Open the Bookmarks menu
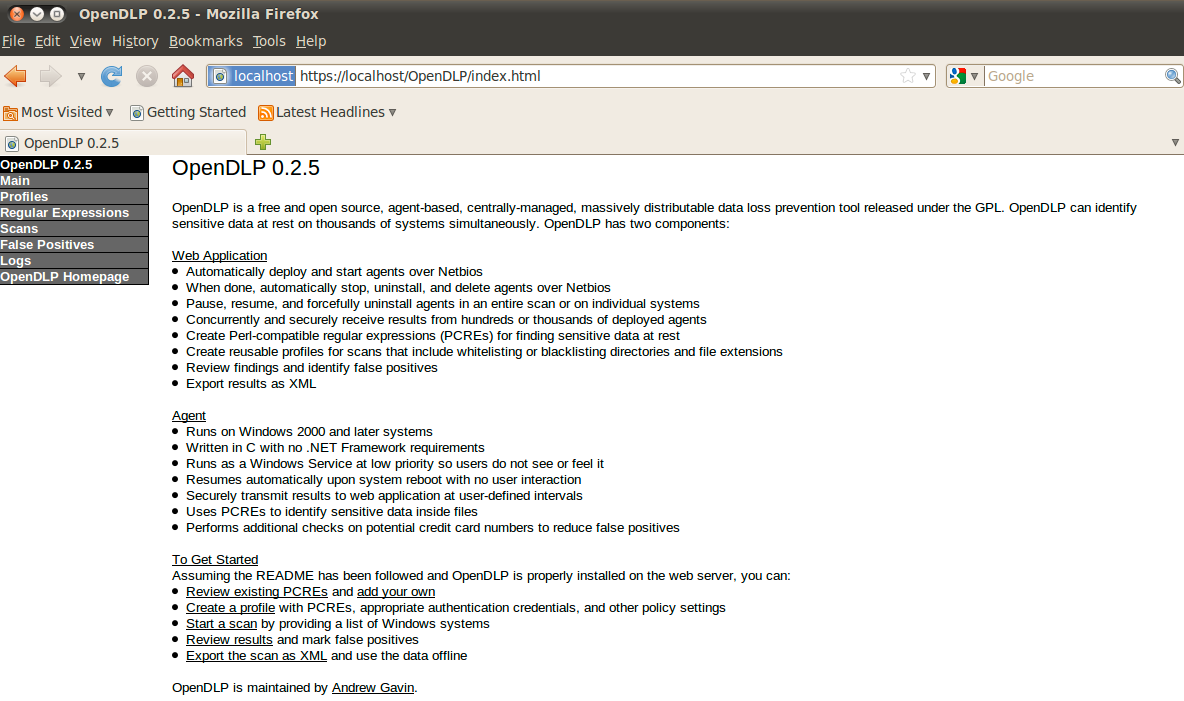 pyautogui.click(x=206, y=41)
